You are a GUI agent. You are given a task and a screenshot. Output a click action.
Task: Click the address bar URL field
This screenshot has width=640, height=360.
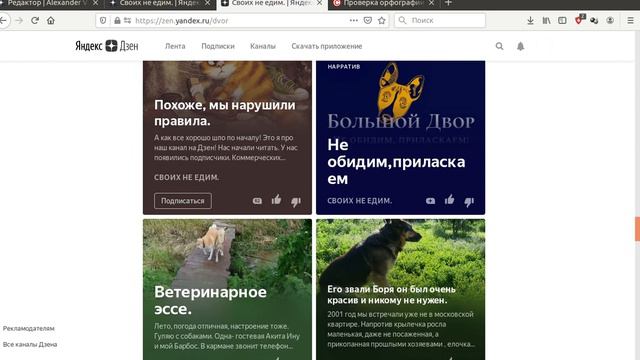[241, 20]
